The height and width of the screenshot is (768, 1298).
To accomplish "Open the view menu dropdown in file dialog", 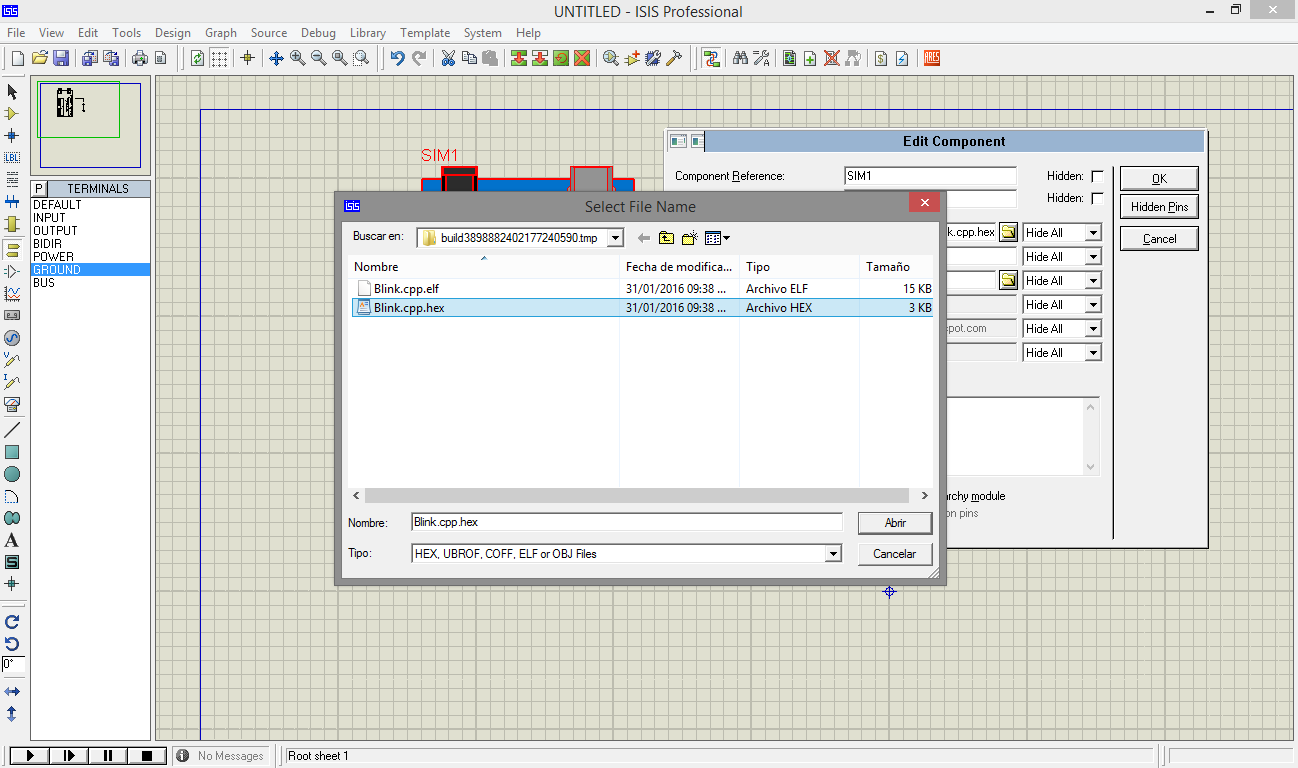I will coord(717,238).
